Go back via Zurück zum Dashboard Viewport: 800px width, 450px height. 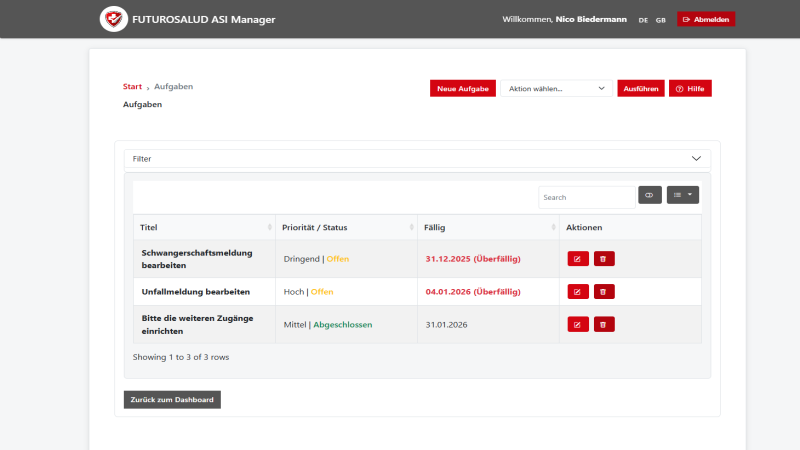coord(172,399)
